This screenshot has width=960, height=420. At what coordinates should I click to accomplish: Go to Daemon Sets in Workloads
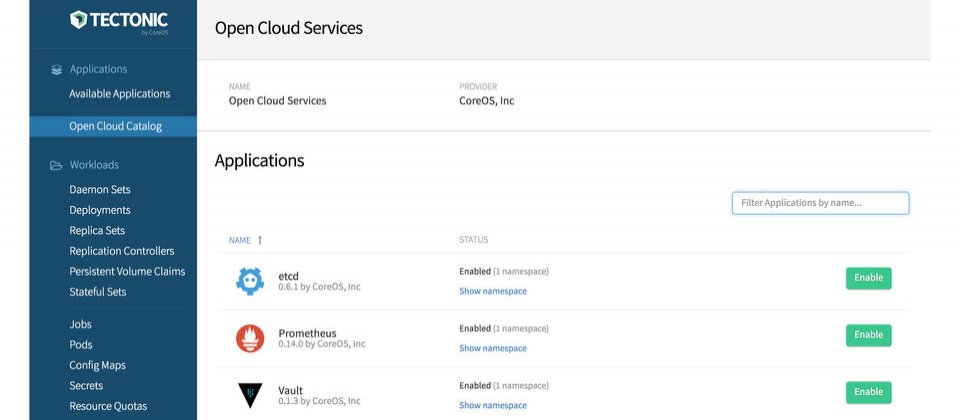100,190
